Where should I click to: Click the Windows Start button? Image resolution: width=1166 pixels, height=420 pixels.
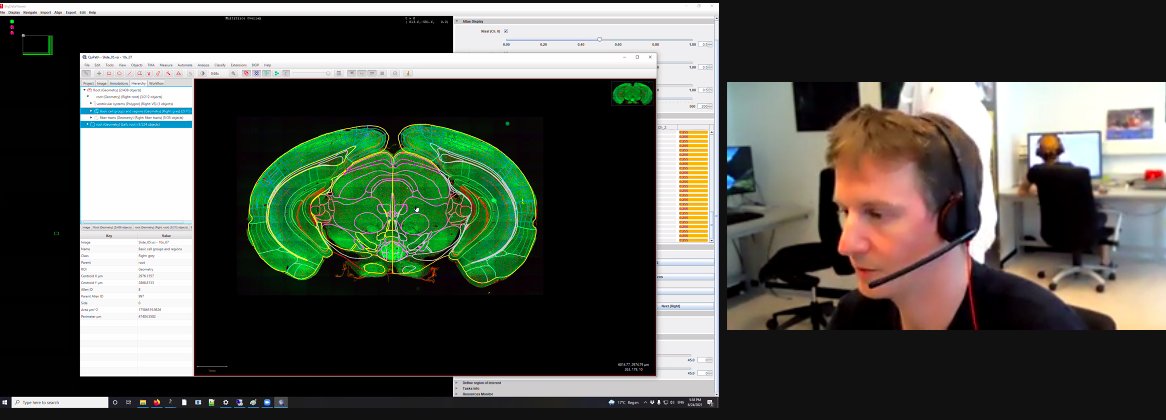click(4, 402)
